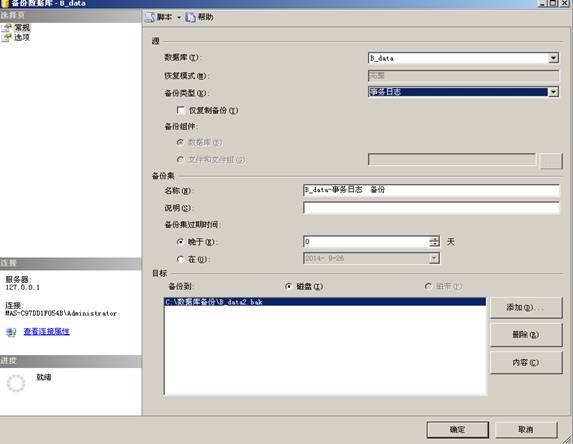573x444 pixels.
Task: Select the 在 date radio button
Action: pos(180,259)
